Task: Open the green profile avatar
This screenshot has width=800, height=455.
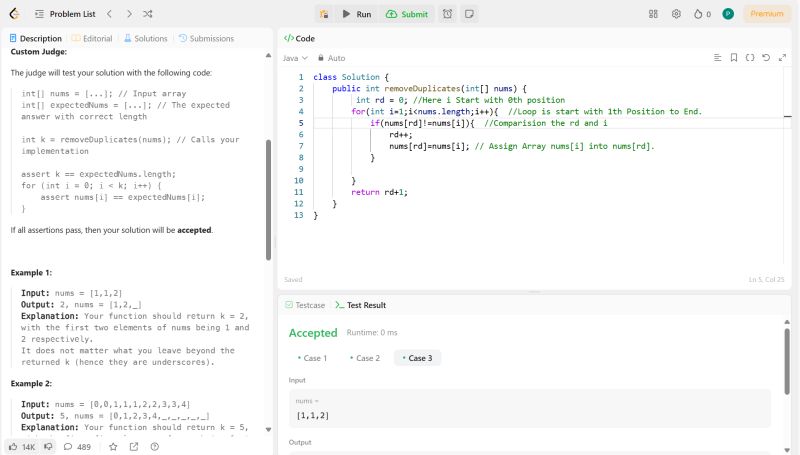Action: tap(728, 14)
